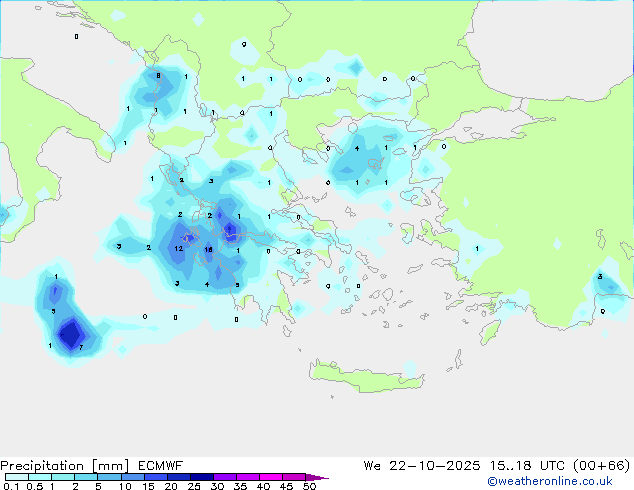This screenshot has width=634, height=490.
Task: Click the darkest blue rain cell southwest of Greece
Action: [x=72, y=334]
